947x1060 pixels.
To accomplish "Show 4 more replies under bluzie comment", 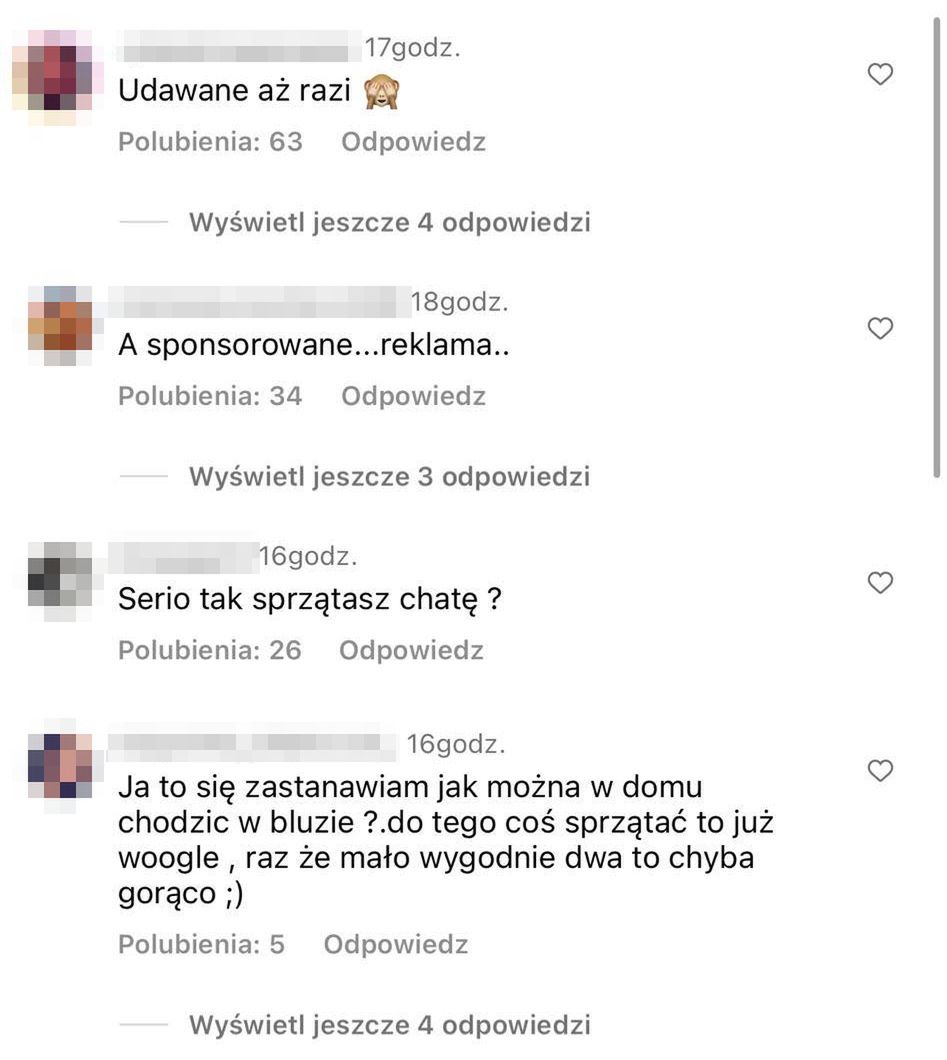I will (x=390, y=1025).
